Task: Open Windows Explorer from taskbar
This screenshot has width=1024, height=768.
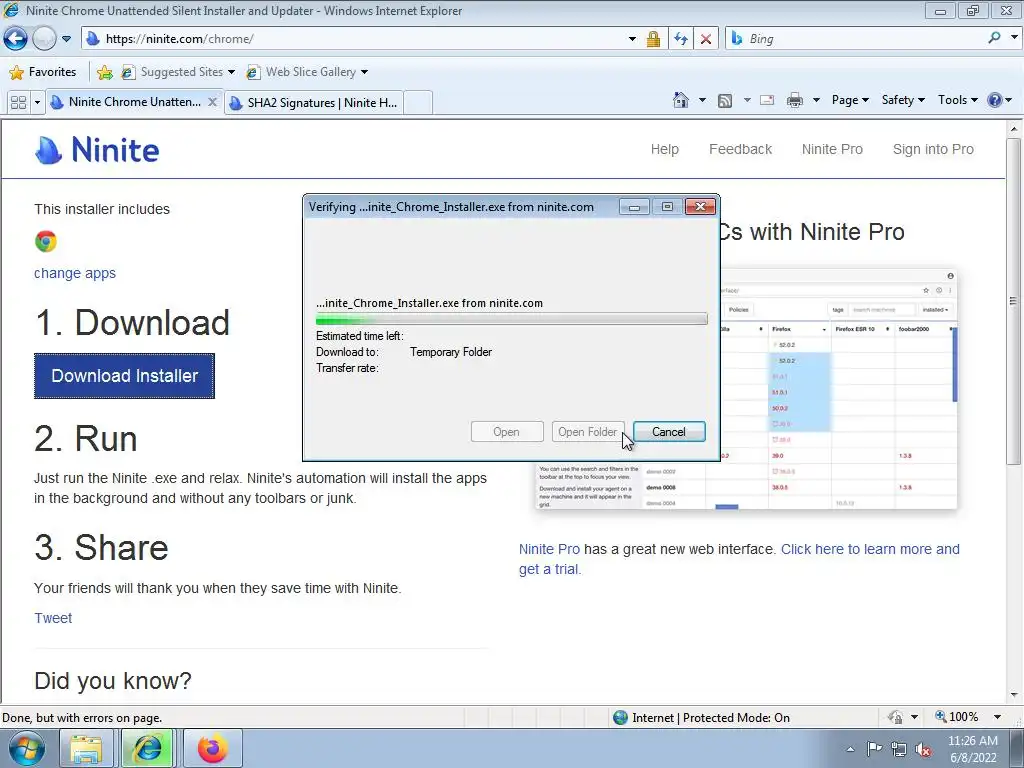Action: (86, 748)
